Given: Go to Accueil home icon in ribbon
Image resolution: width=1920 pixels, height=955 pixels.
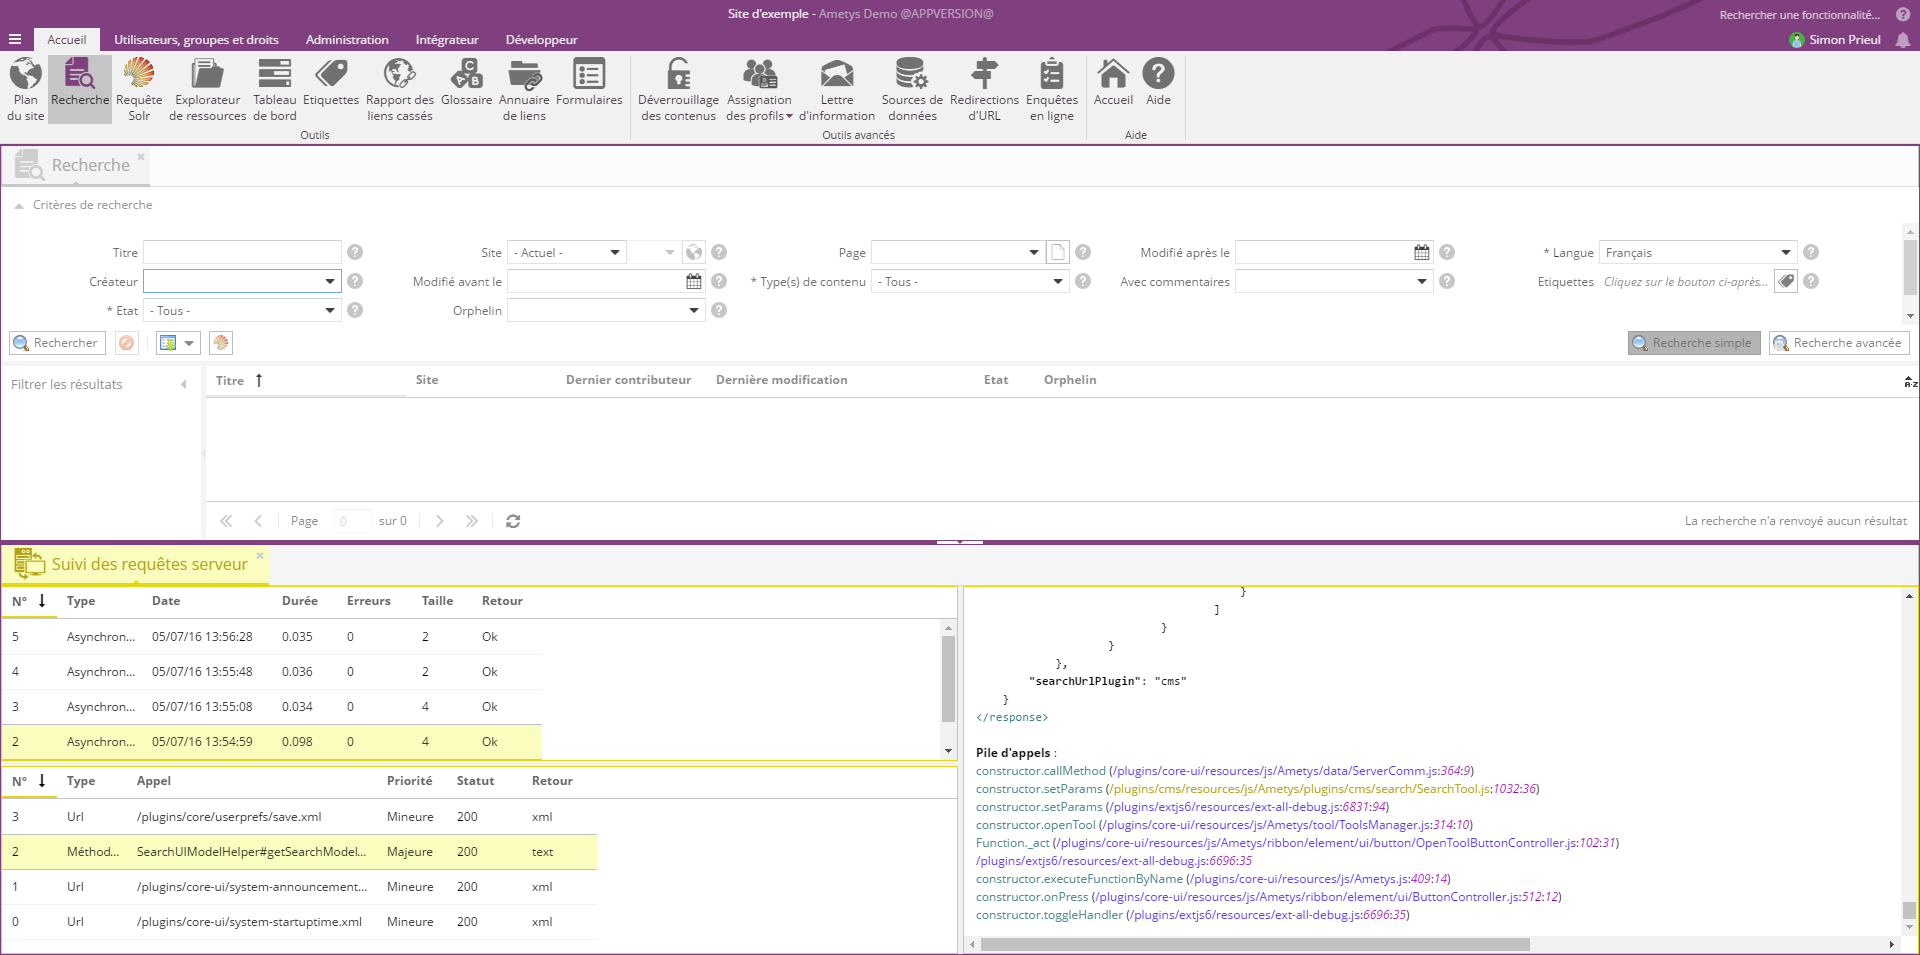Looking at the screenshot, I should (x=1113, y=82).
